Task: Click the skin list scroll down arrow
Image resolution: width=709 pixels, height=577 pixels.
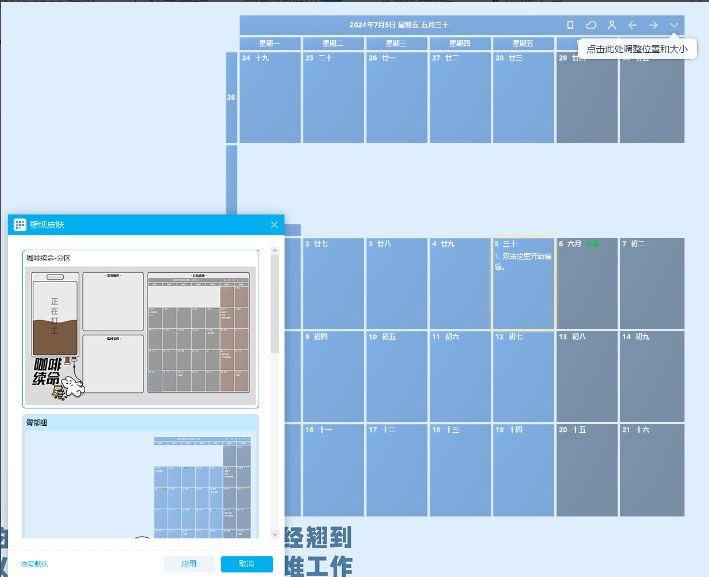Action: [x=274, y=534]
